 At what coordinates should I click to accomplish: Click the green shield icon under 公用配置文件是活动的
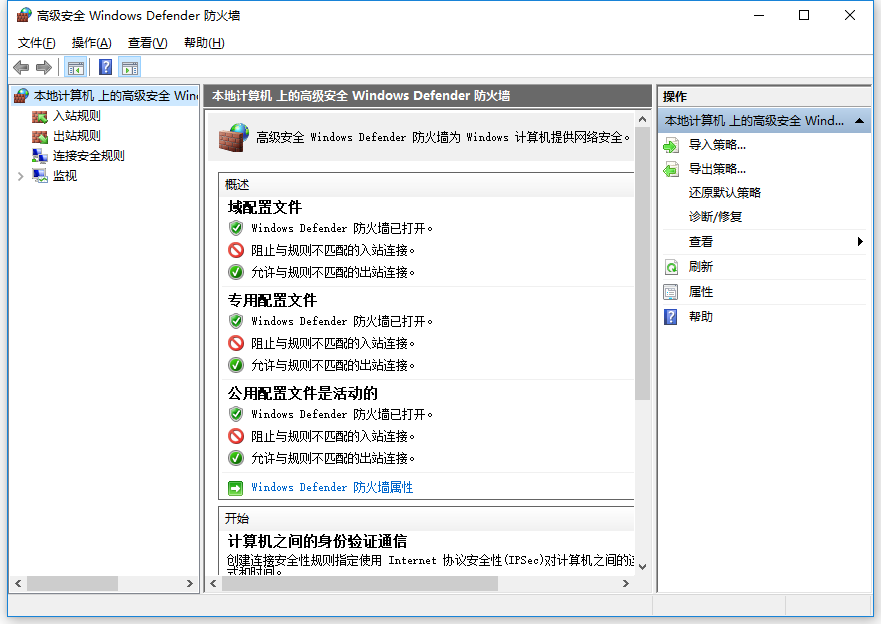[236, 414]
